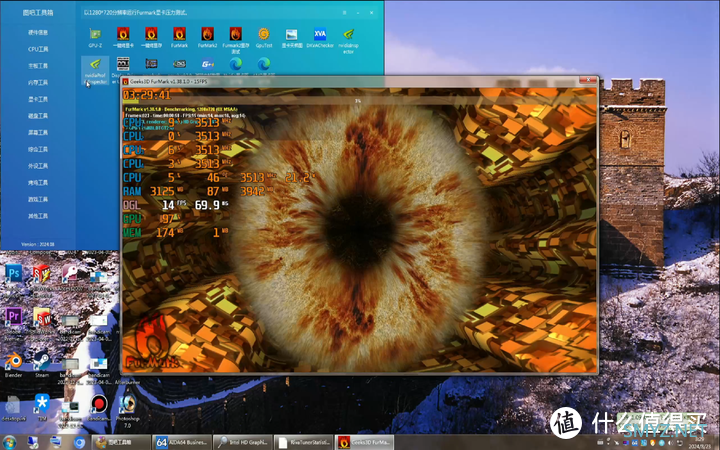Open the highlighted nvidiaProfileInspector icon in second row
The width and height of the screenshot is (720, 450).
point(95,70)
